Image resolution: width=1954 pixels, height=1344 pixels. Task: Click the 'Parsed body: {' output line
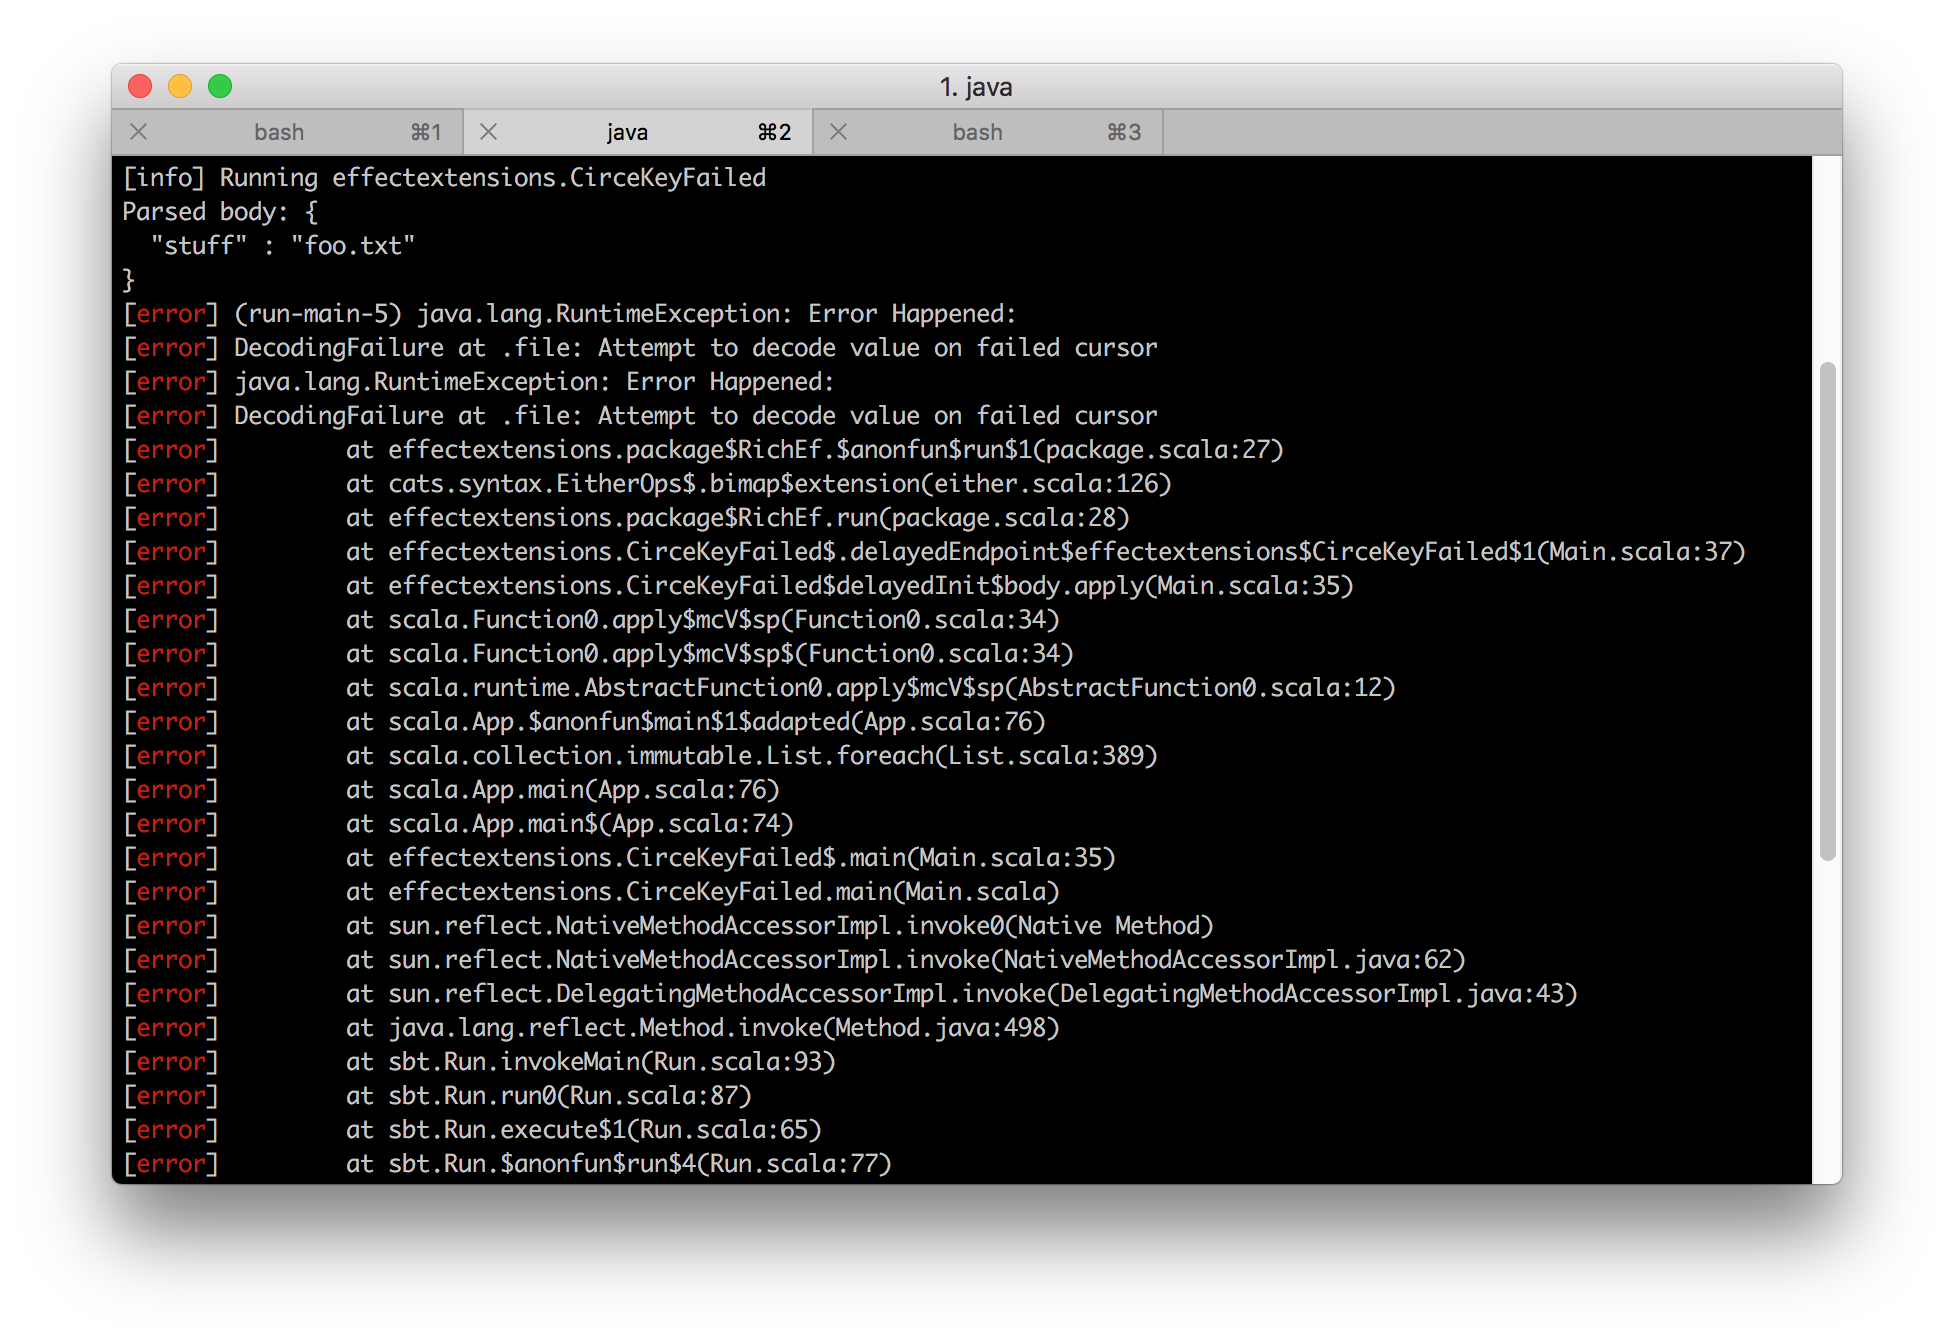click(220, 212)
